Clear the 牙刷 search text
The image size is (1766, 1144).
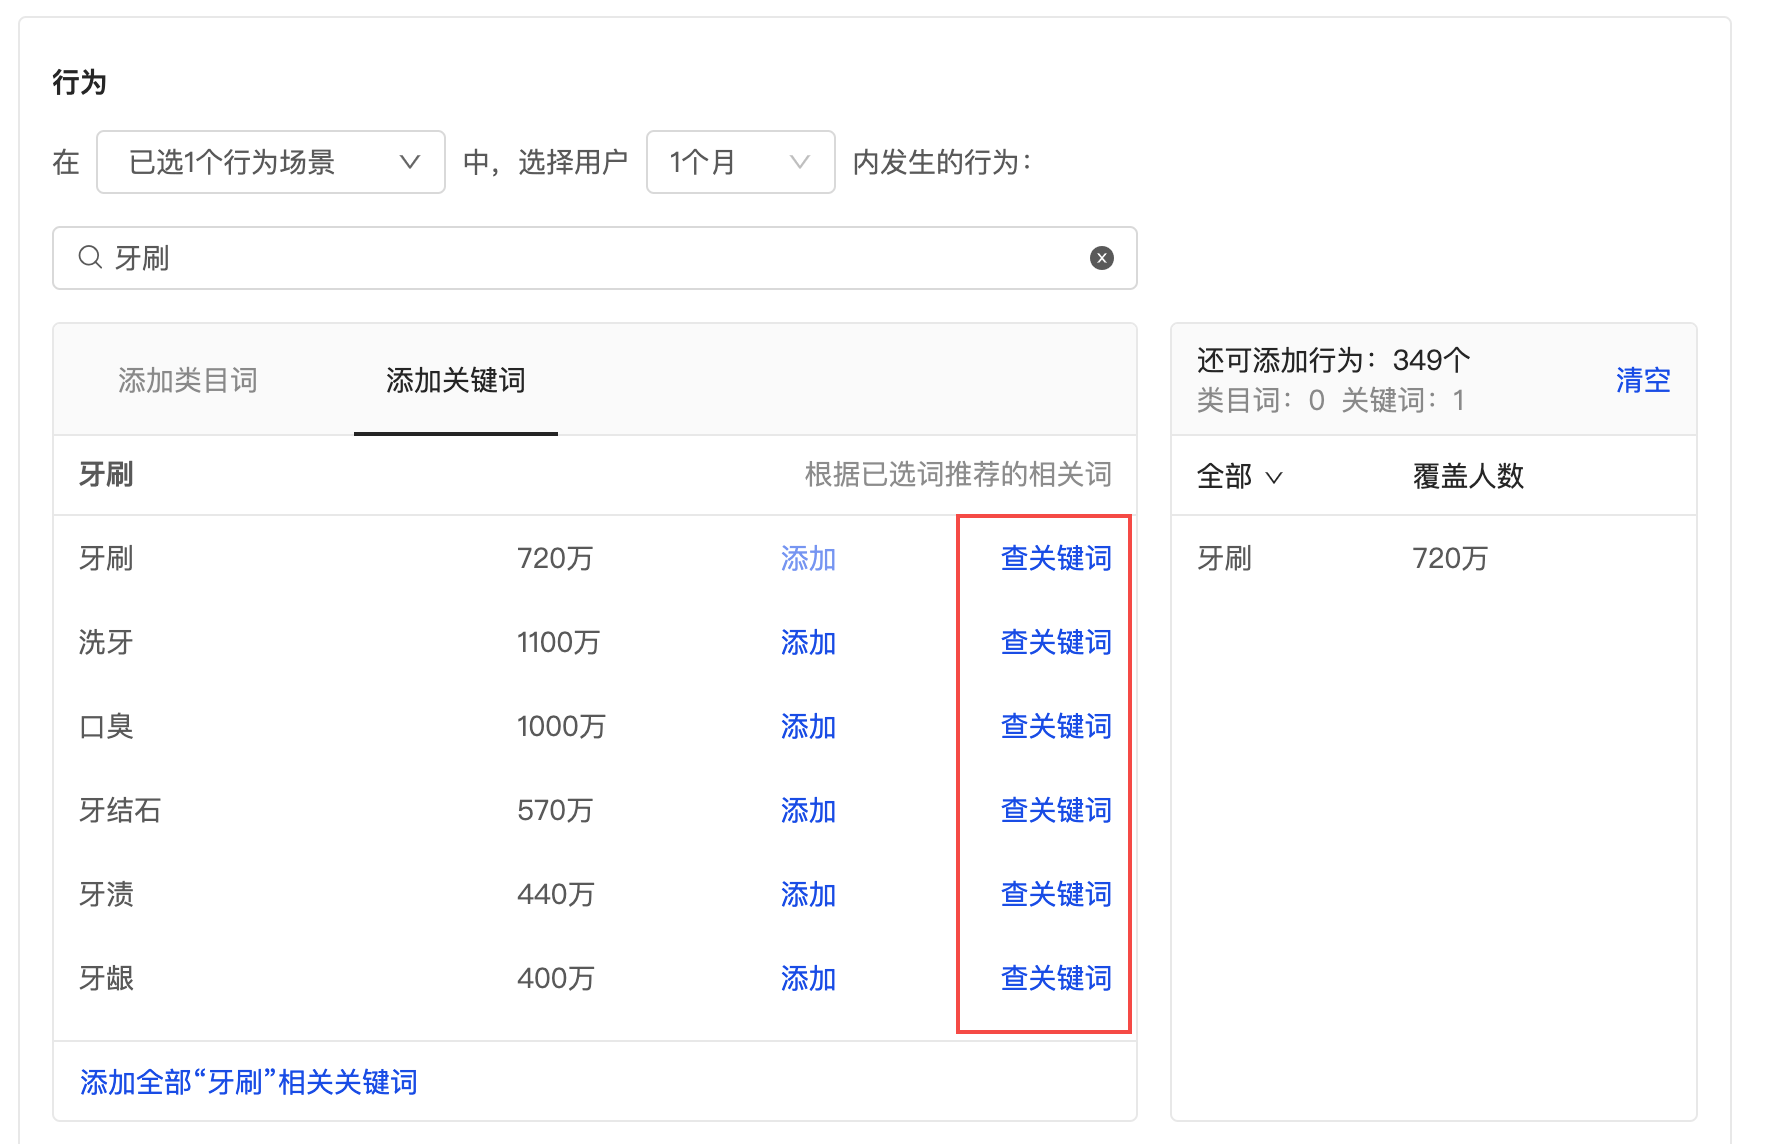(x=1101, y=258)
